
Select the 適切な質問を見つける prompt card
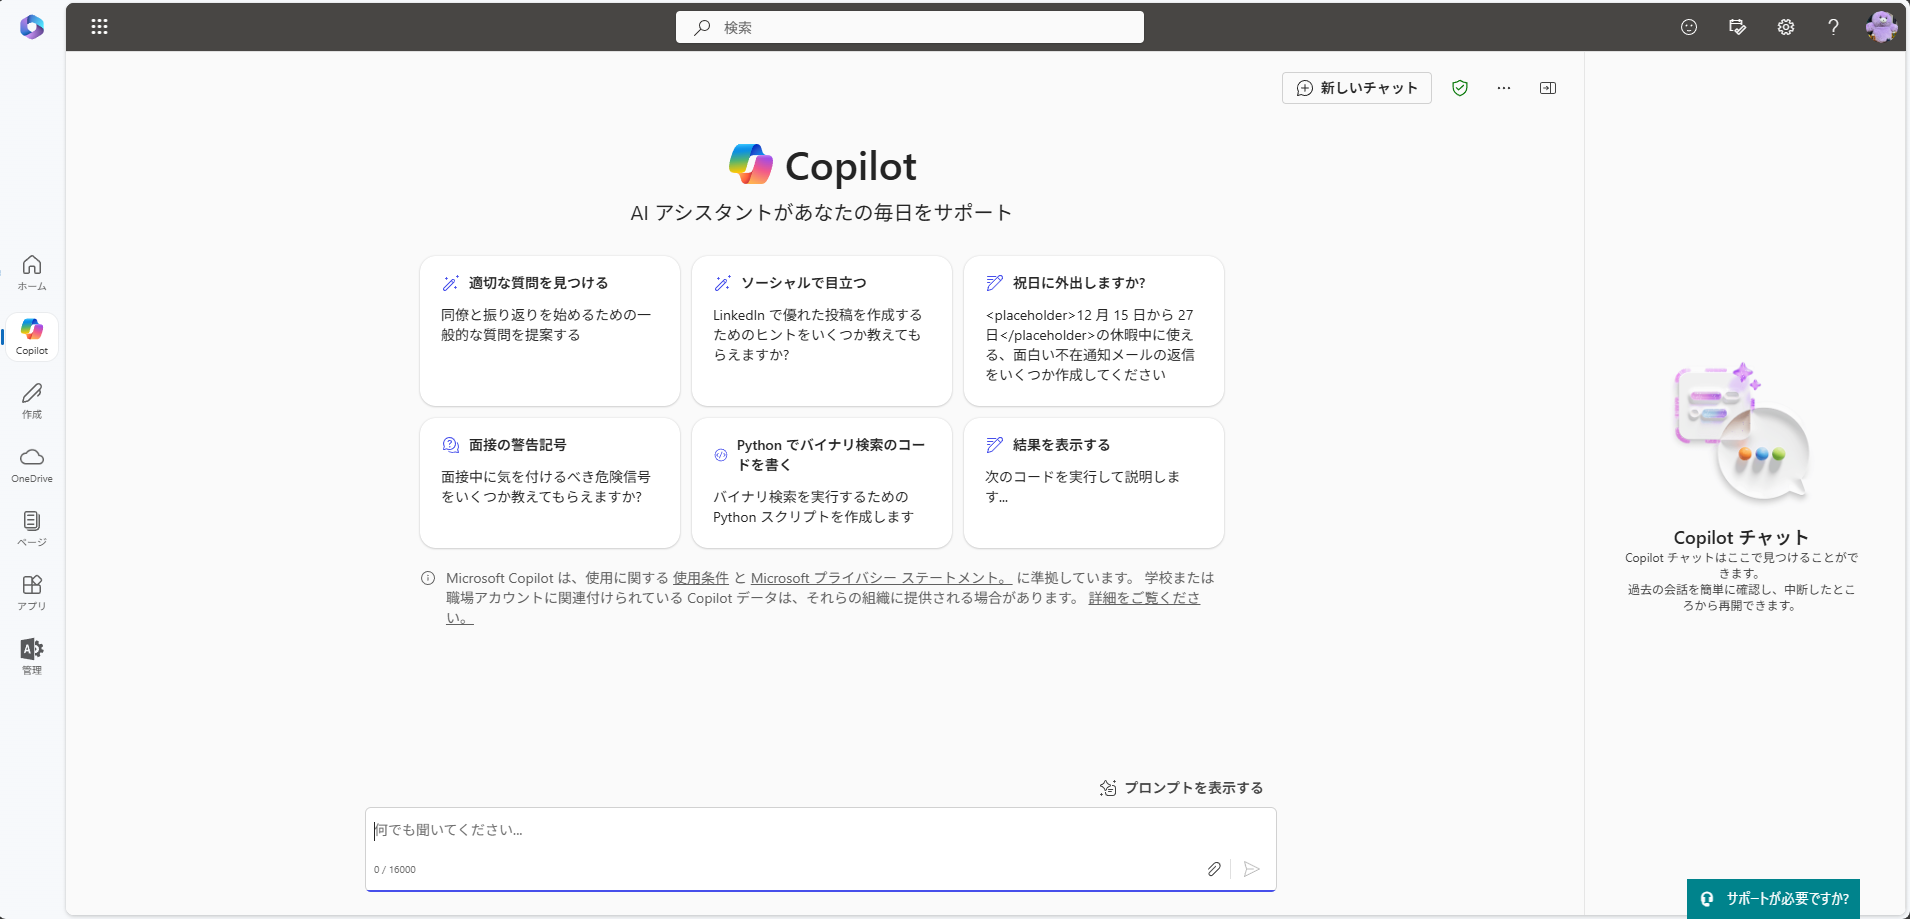click(x=550, y=331)
